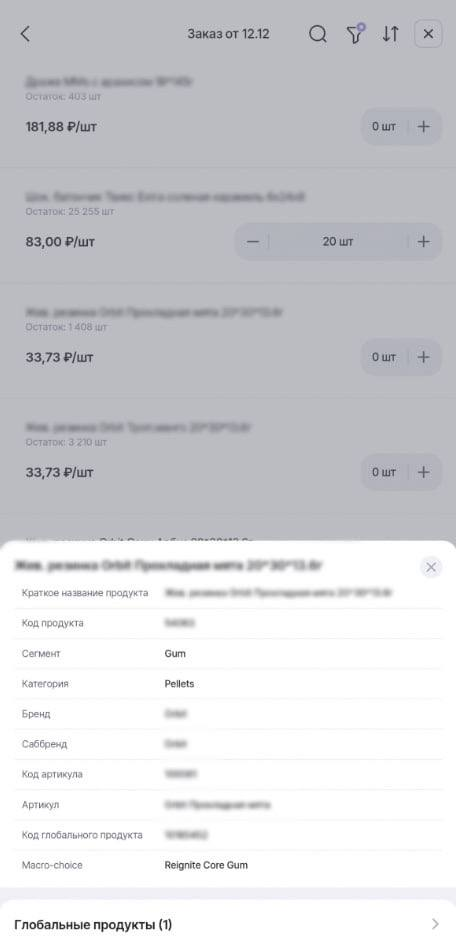This screenshot has width=456, height=941.
Task: Open sorting with the up-down arrows icon
Action: point(391,34)
